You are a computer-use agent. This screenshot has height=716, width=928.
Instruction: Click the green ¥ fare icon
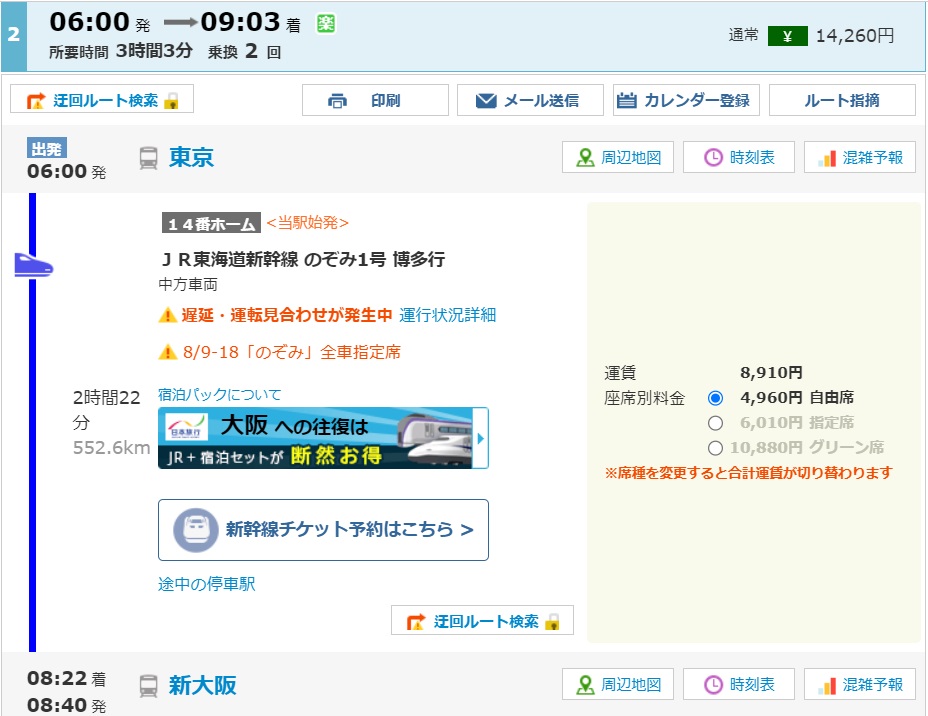788,37
